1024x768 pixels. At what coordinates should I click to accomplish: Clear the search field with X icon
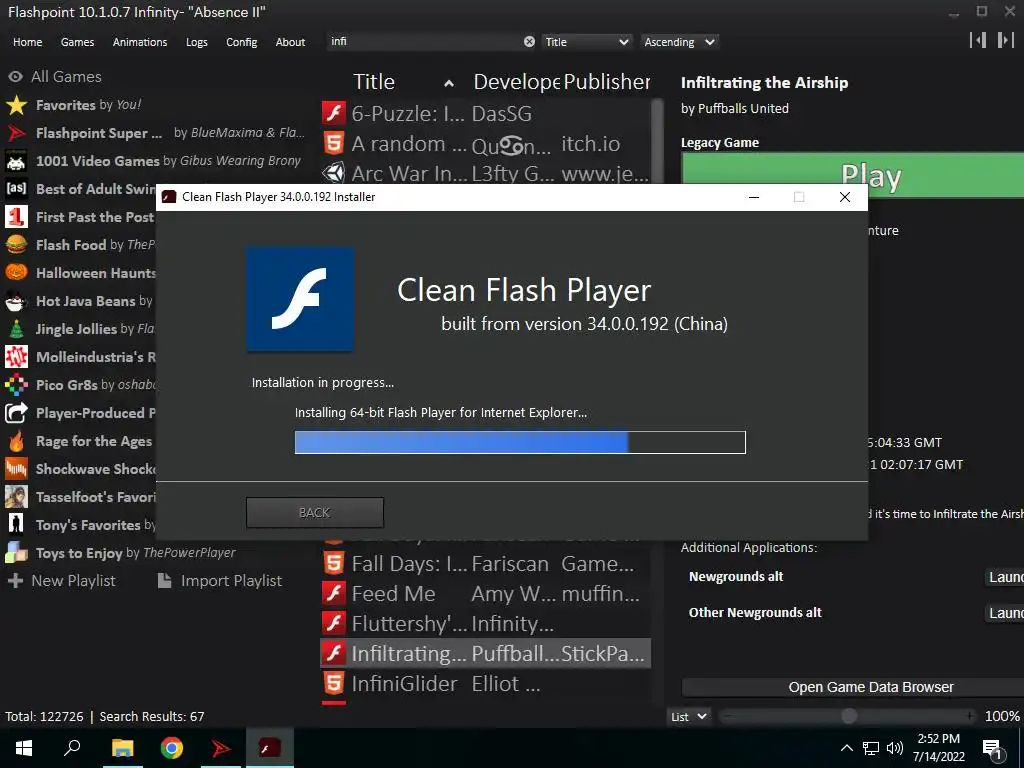pyautogui.click(x=529, y=42)
